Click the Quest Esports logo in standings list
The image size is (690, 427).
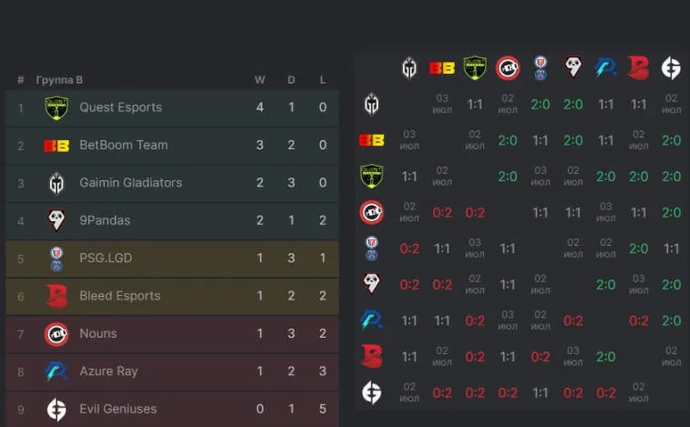point(56,108)
